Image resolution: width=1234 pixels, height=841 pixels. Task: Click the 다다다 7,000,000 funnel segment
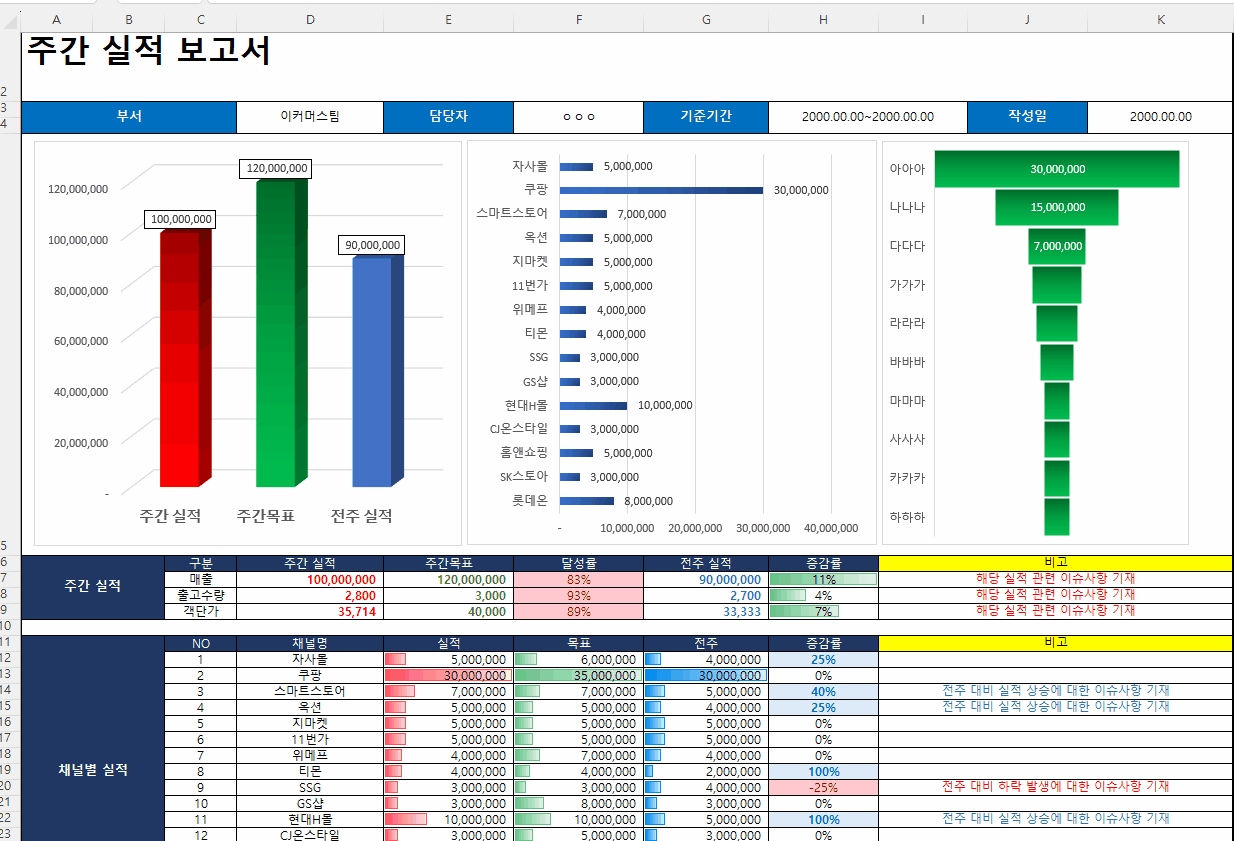[x=1057, y=246]
